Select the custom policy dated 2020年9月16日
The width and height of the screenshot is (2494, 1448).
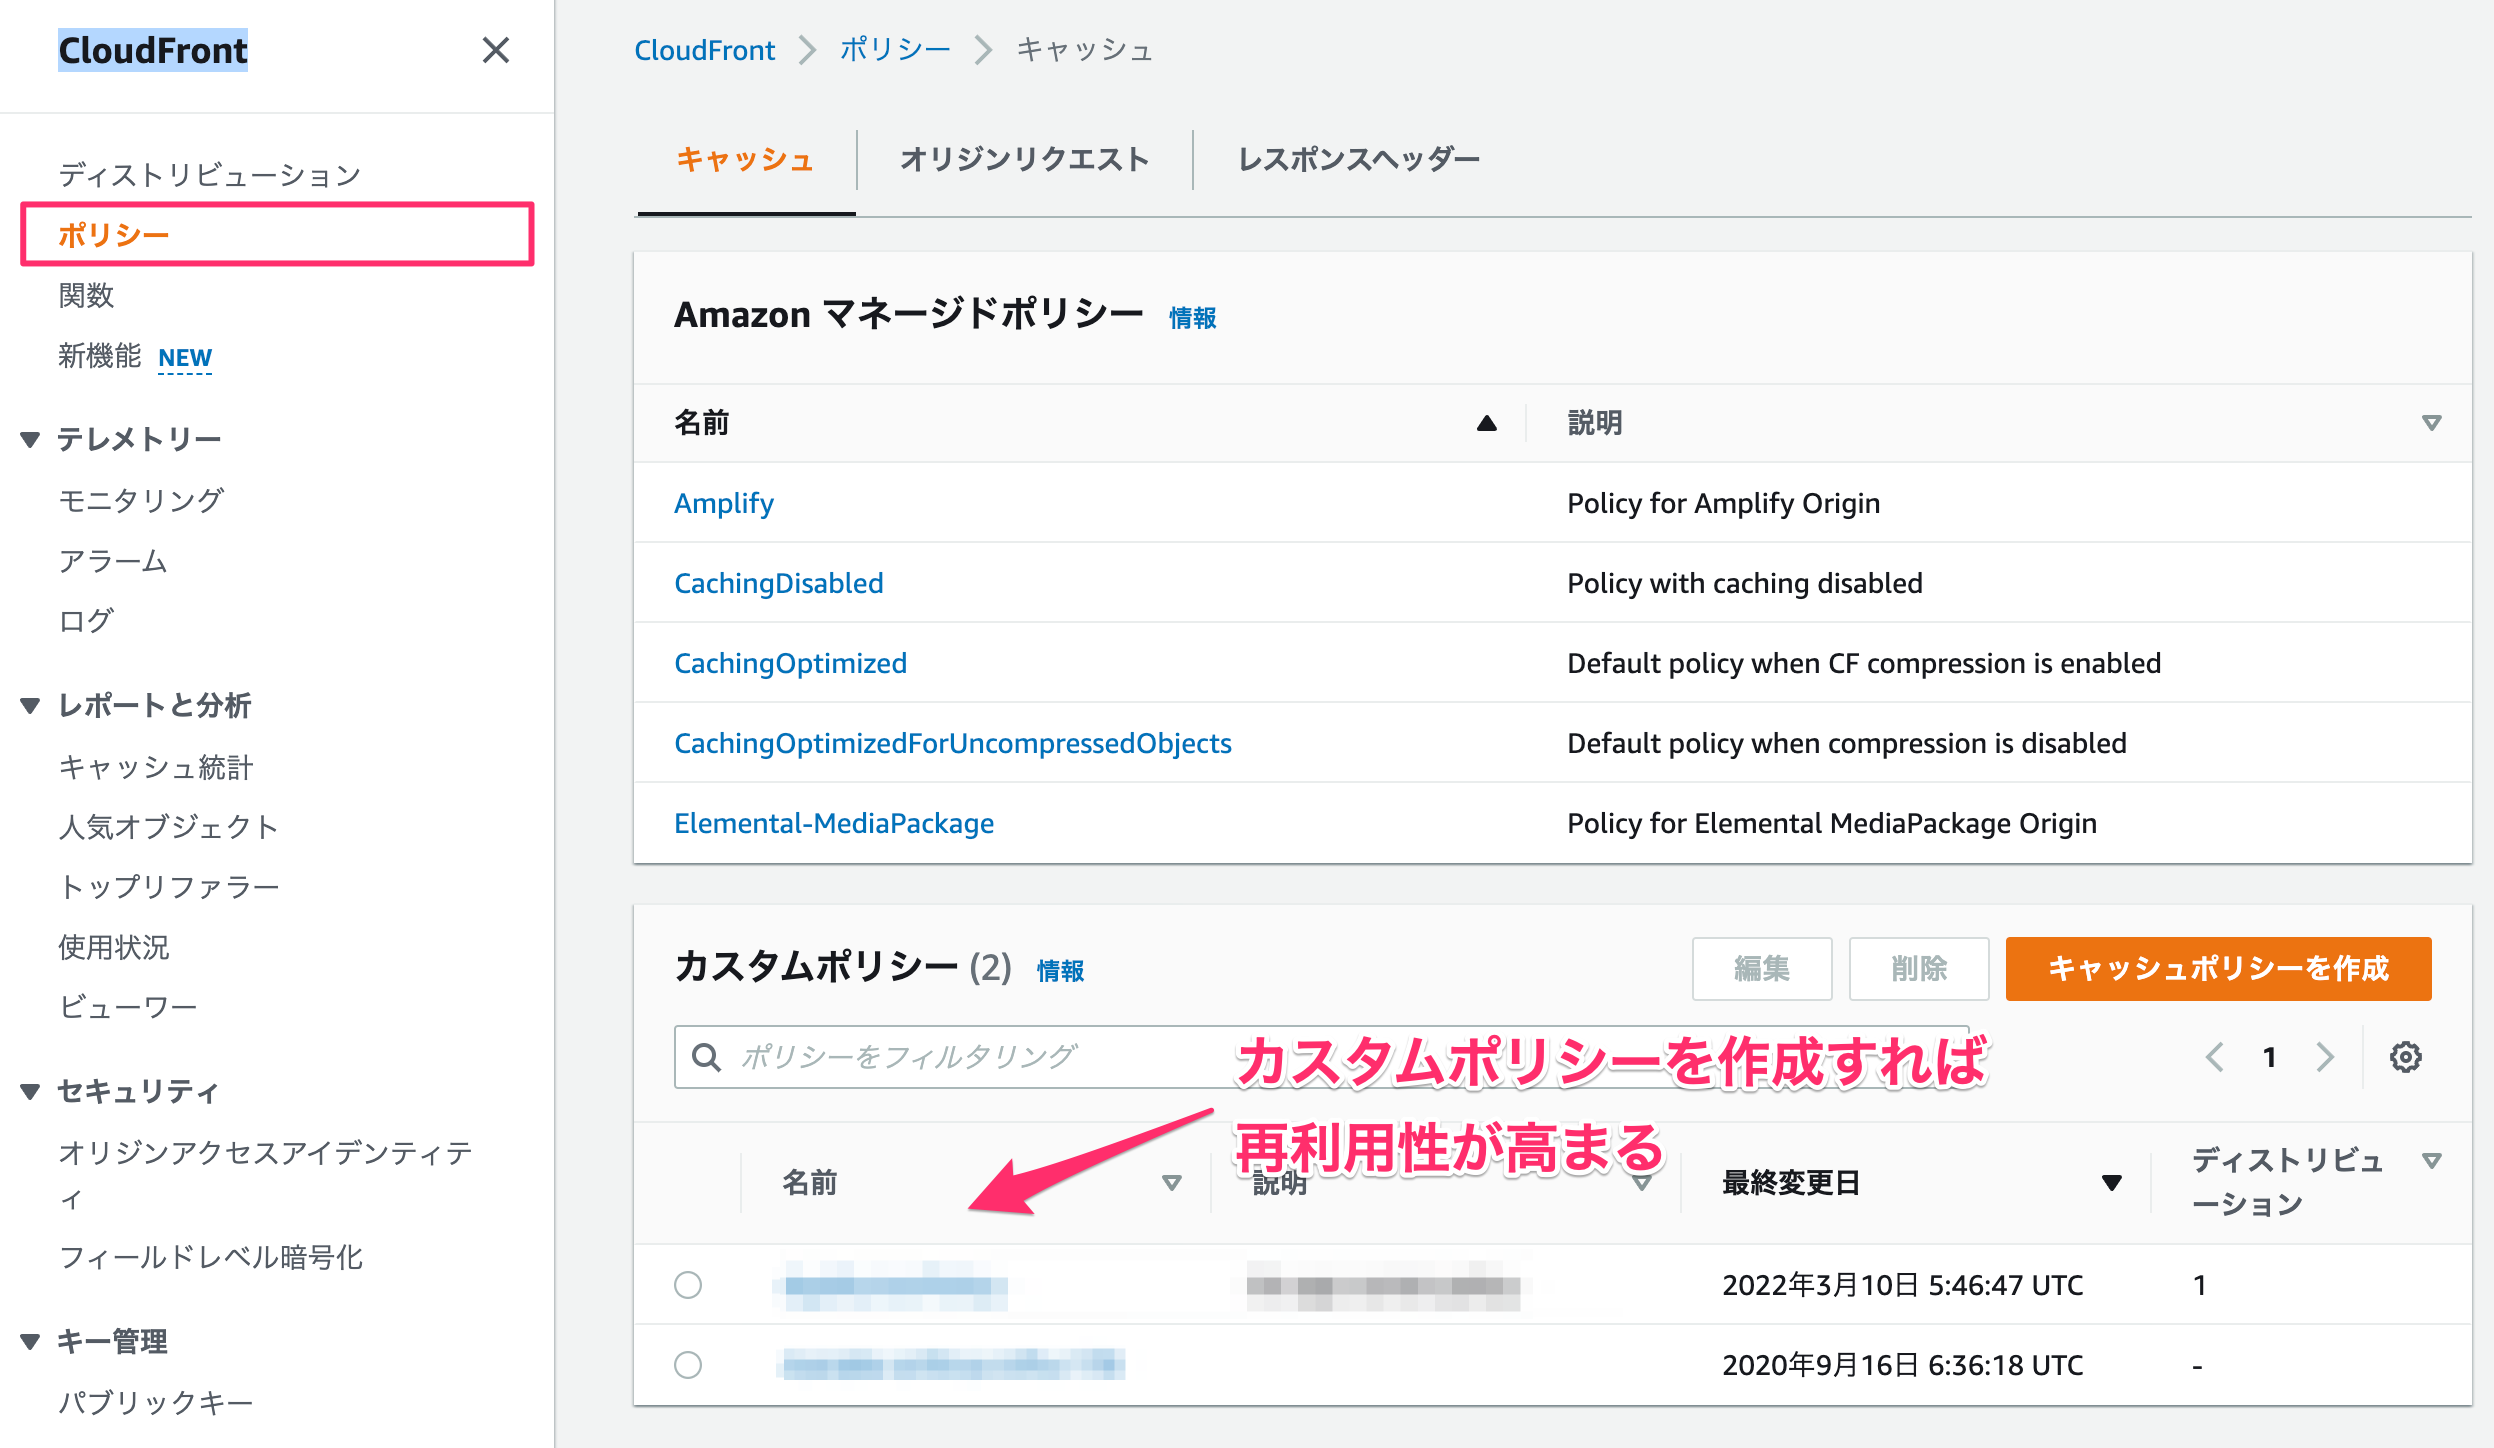click(x=688, y=1365)
